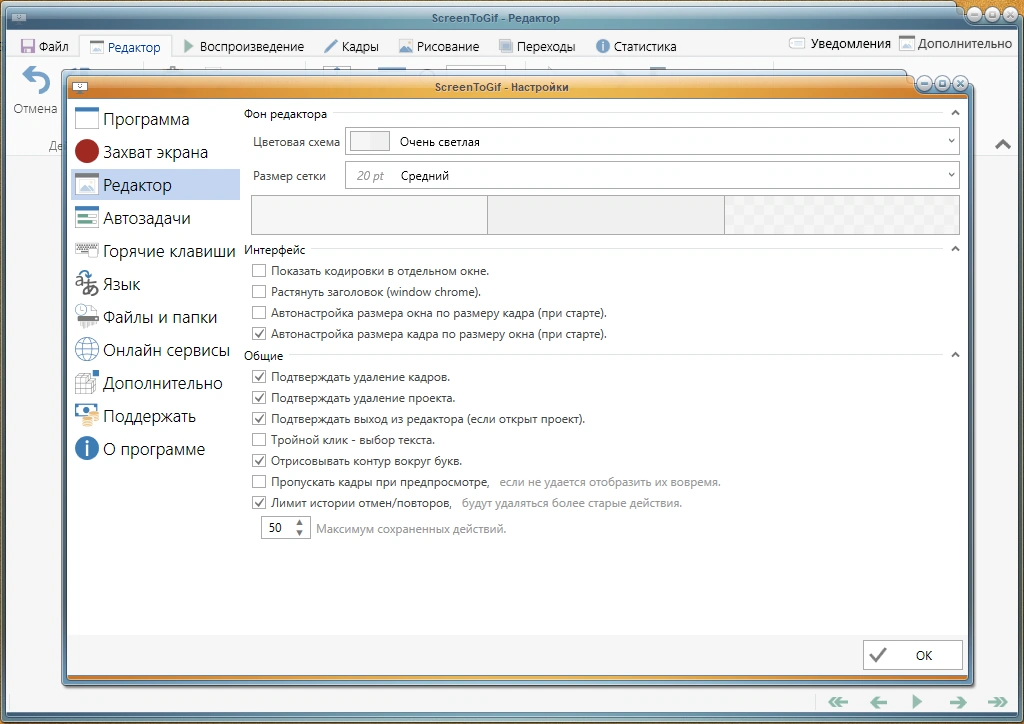Click the Воспроизведение play triangle icon

(189, 46)
